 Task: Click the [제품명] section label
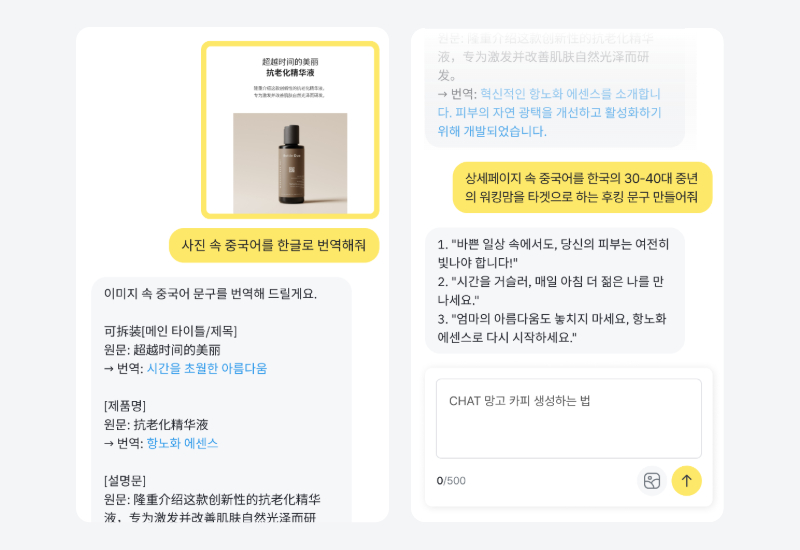tap(125, 406)
